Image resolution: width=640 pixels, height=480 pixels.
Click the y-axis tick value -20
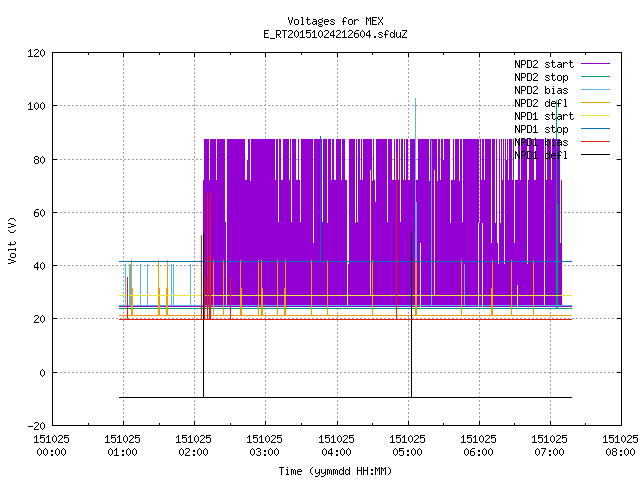pyautogui.click(x=36, y=426)
